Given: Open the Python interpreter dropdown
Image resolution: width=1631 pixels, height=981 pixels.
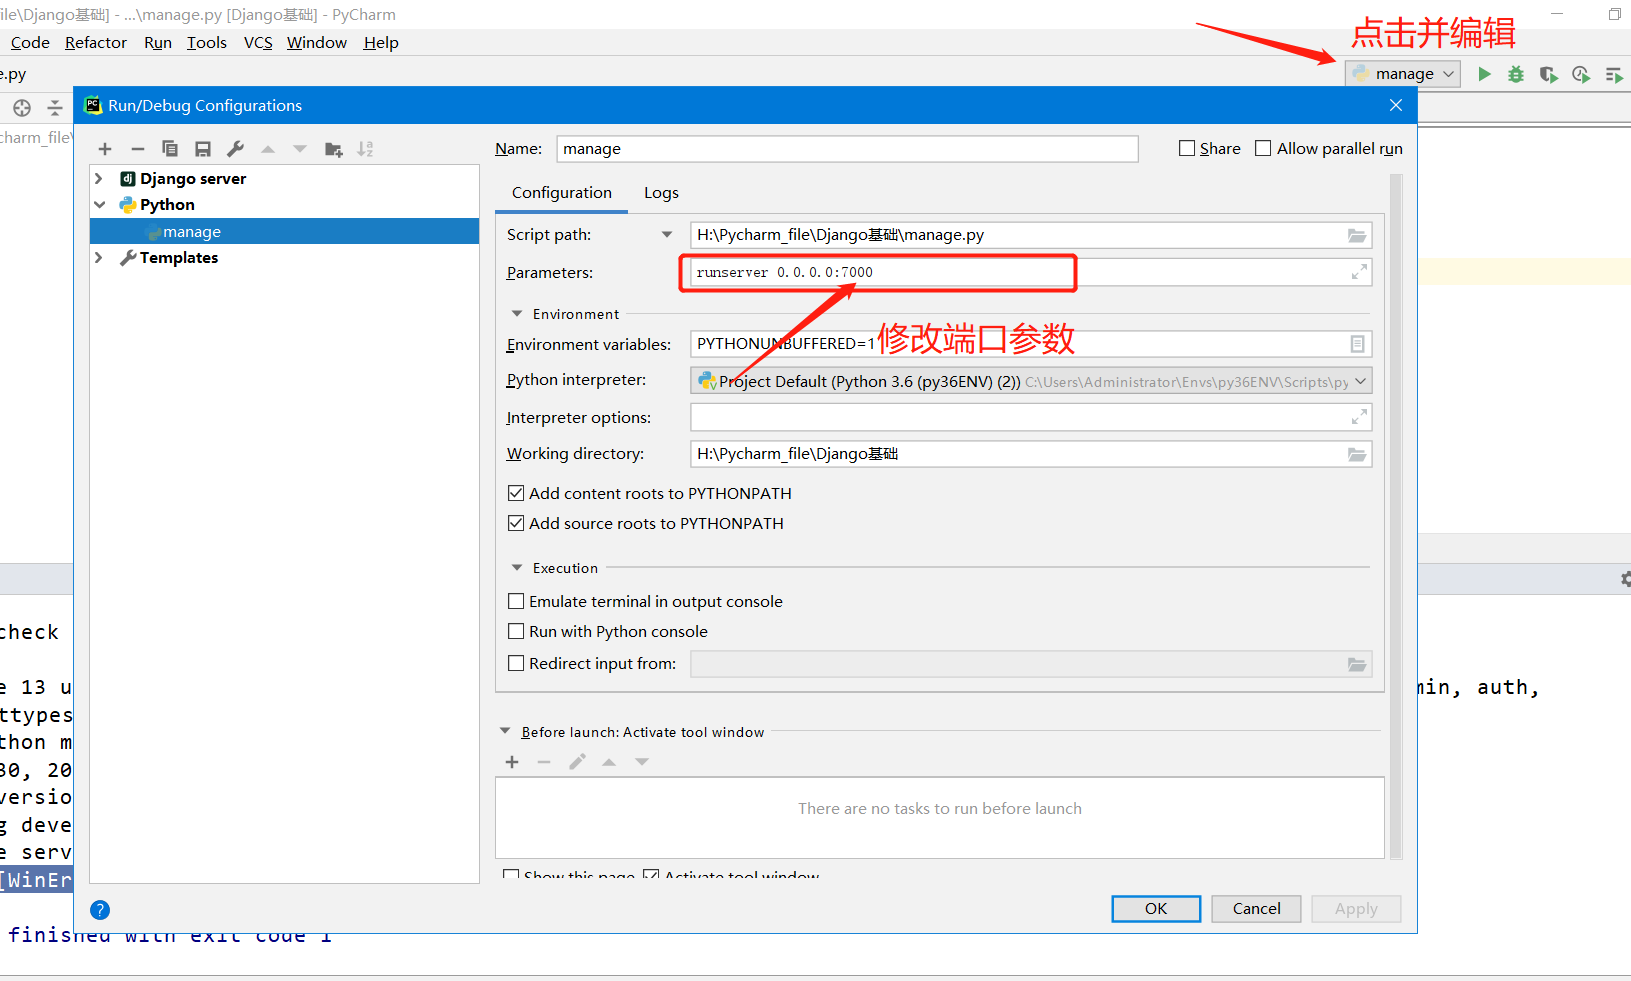Looking at the screenshot, I should [1358, 381].
